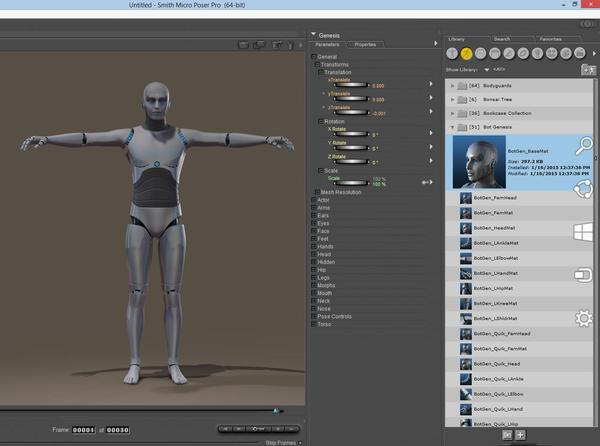Click the Devices charm icon
This screenshot has width=600, height=446.
(x=583, y=275)
